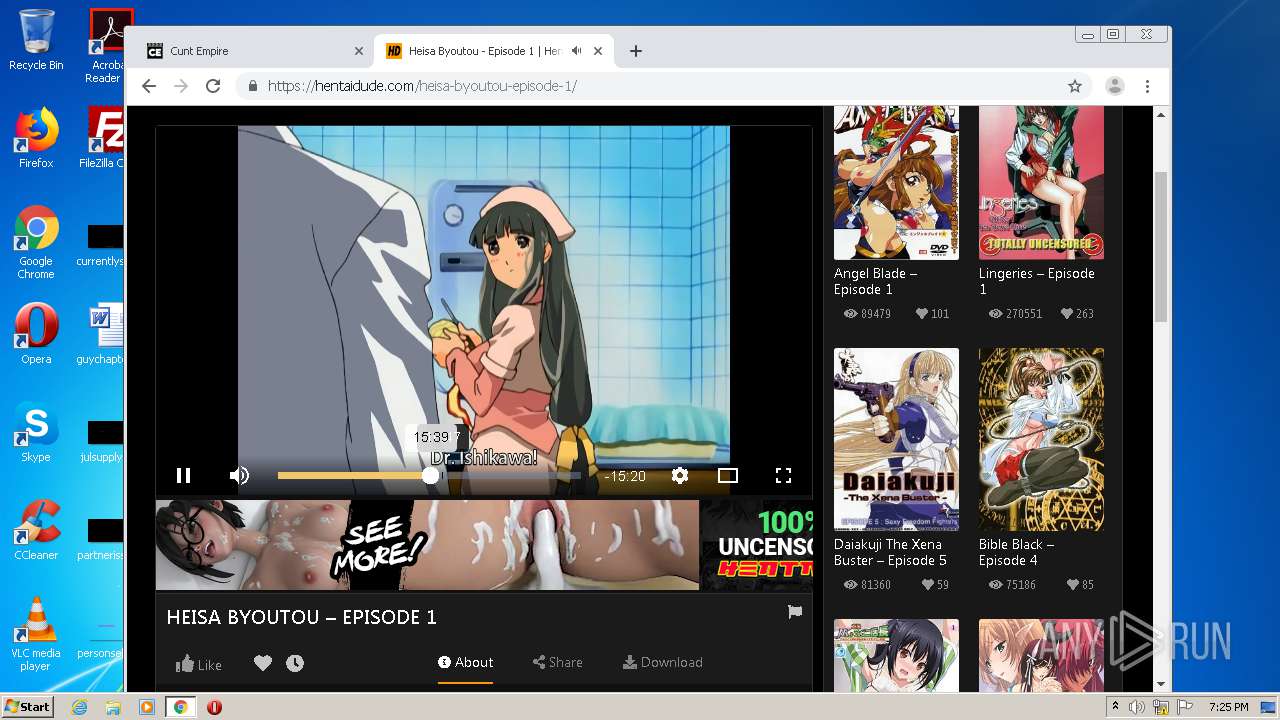Click the Chrome taskbar button

[x=180, y=707]
